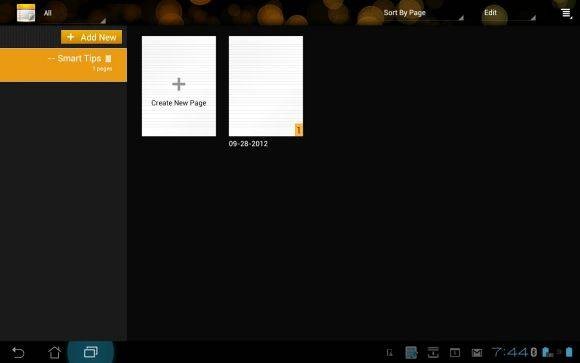Click the Create New Page tile
This screenshot has height=363, width=580.
click(x=179, y=86)
